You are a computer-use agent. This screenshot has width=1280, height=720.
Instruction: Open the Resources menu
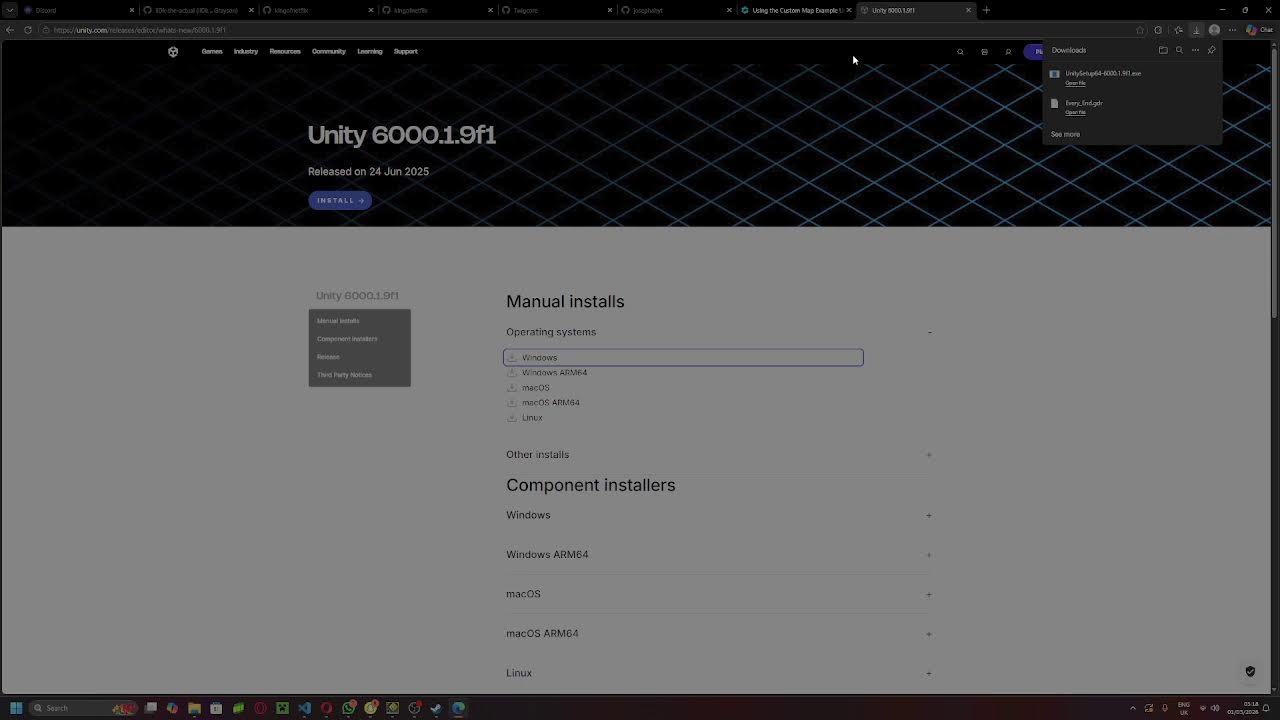click(285, 51)
